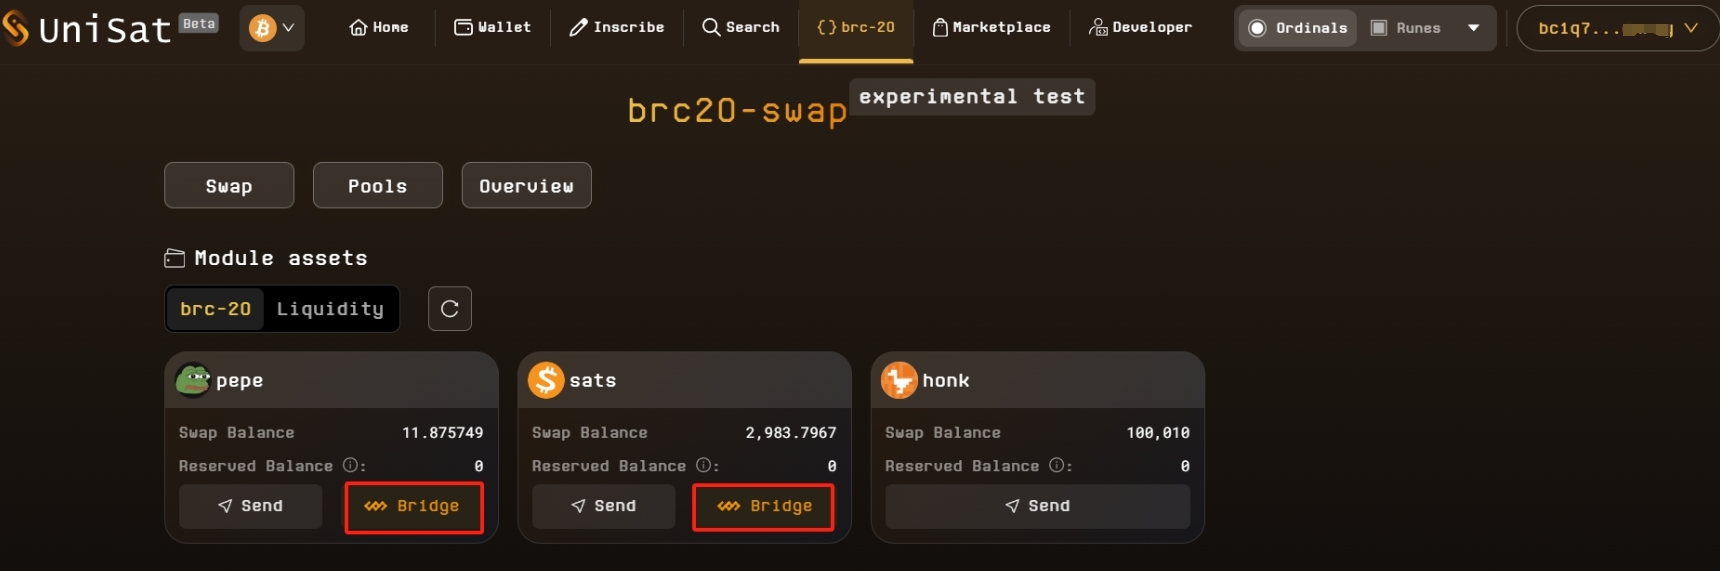Click the pepe frog token icon

click(193, 380)
